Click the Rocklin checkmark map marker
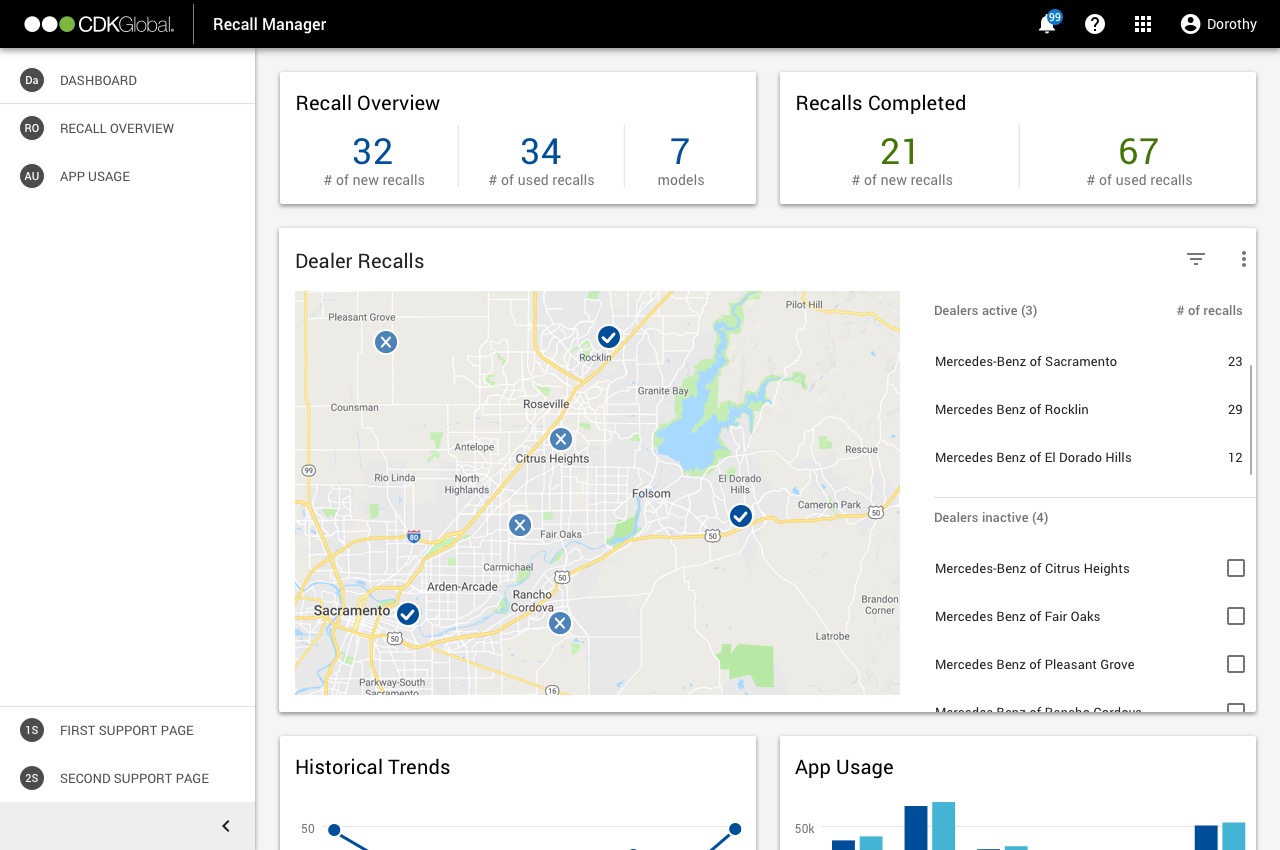The height and width of the screenshot is (850, 1280). tap(609, 337)
